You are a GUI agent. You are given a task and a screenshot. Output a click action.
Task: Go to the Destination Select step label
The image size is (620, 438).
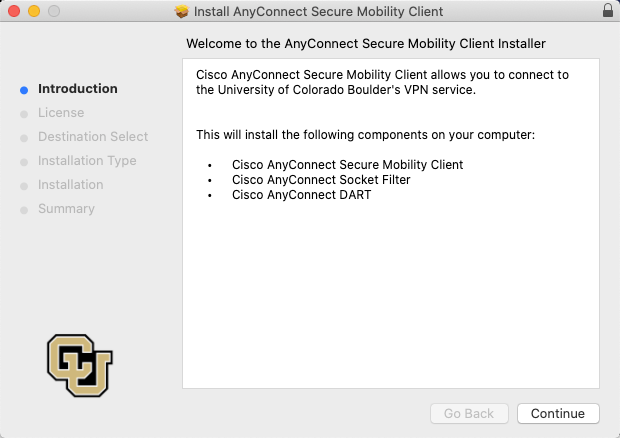click(x=93, y=137)
